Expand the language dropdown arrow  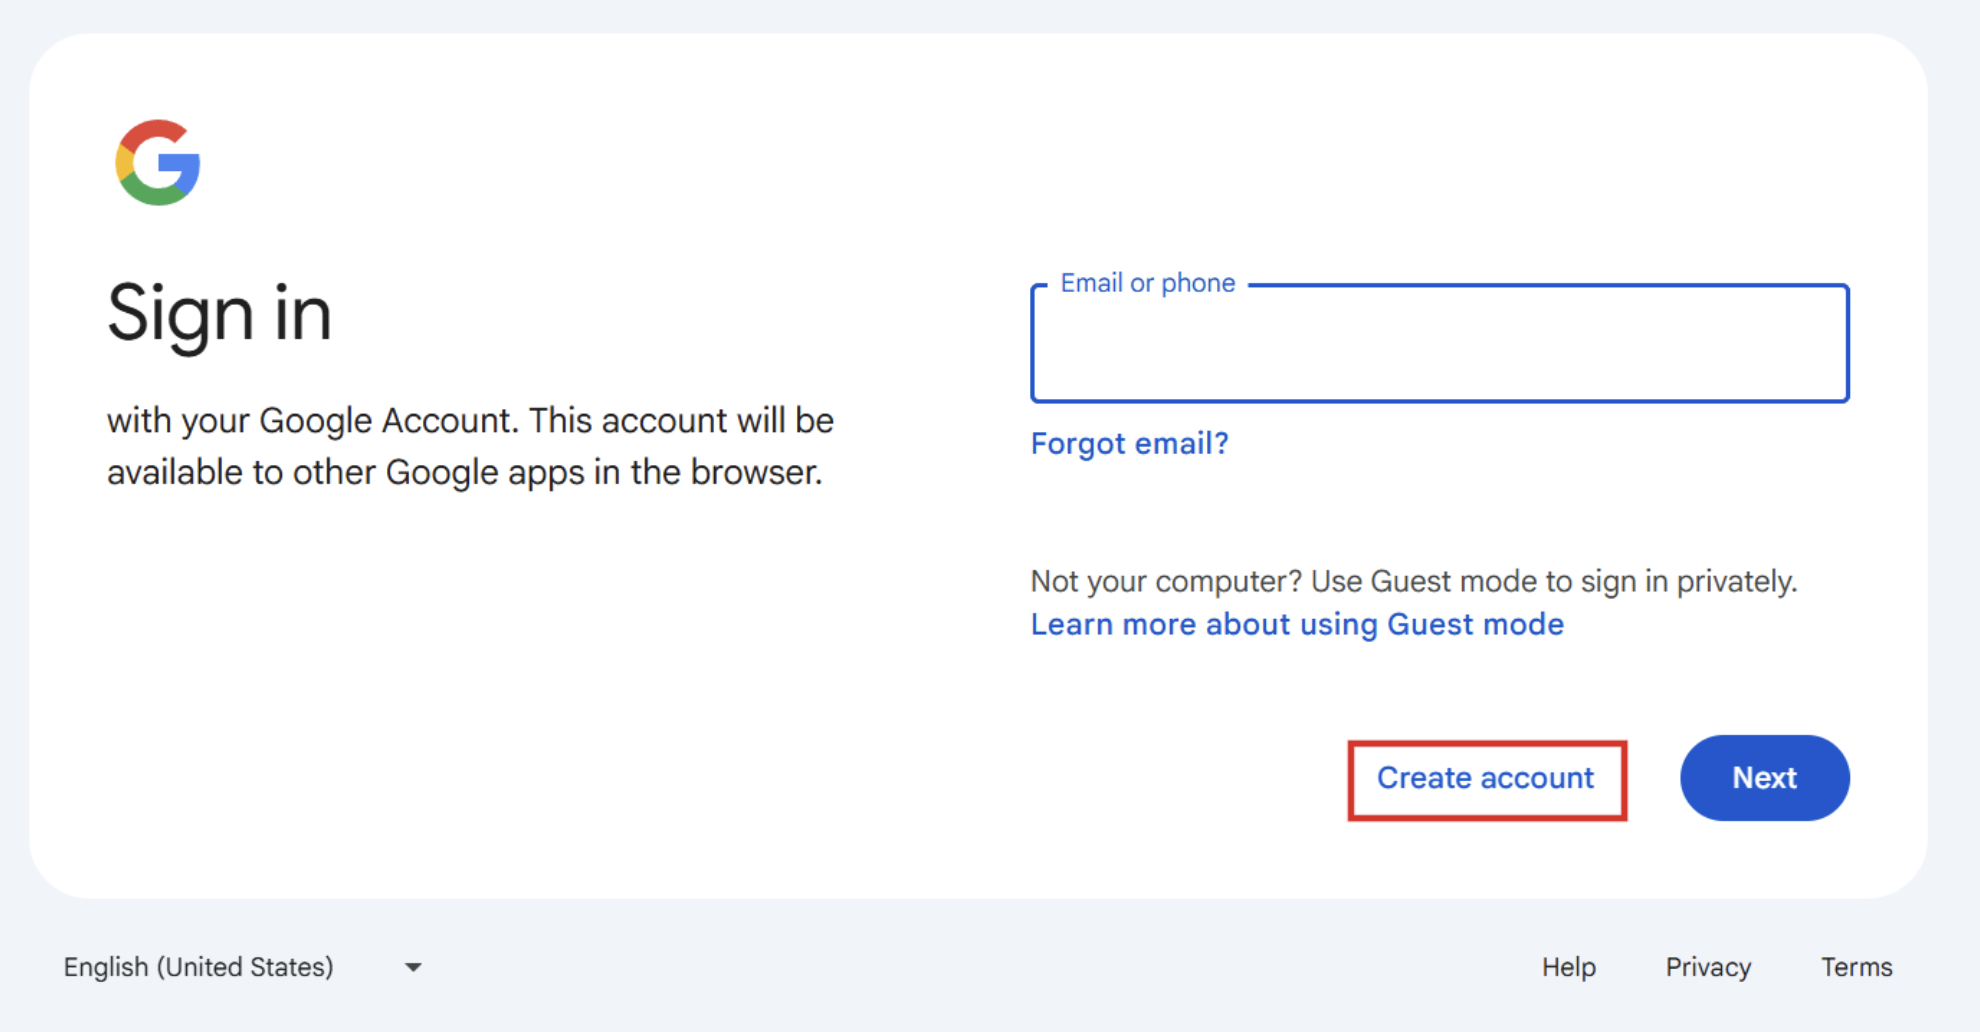point(413,967)
